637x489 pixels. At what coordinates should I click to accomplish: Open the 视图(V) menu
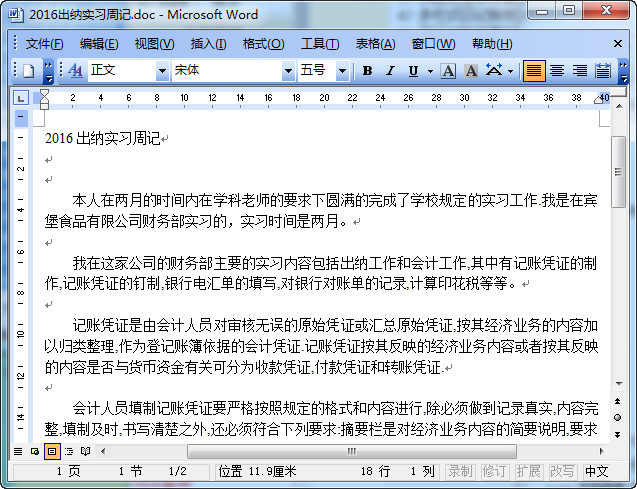[154, 43]
